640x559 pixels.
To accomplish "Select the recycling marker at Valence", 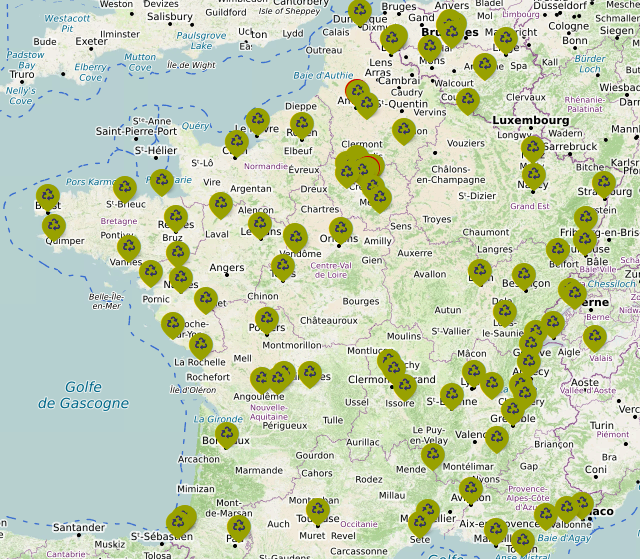I will pos(497,437).
